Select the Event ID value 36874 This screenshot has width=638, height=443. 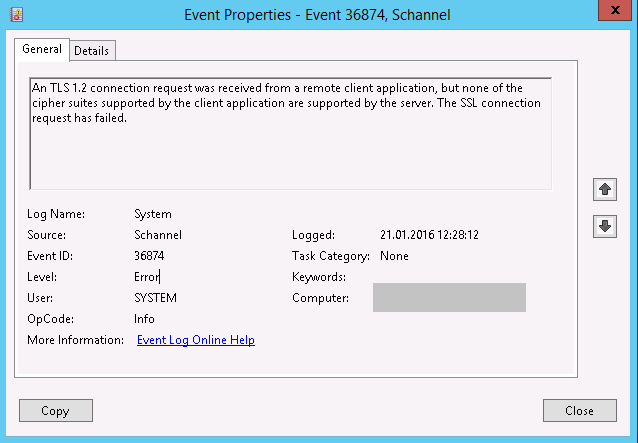pos(151,256)
